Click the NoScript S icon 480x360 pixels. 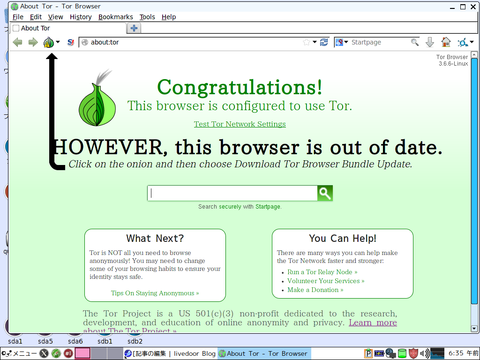70,42
